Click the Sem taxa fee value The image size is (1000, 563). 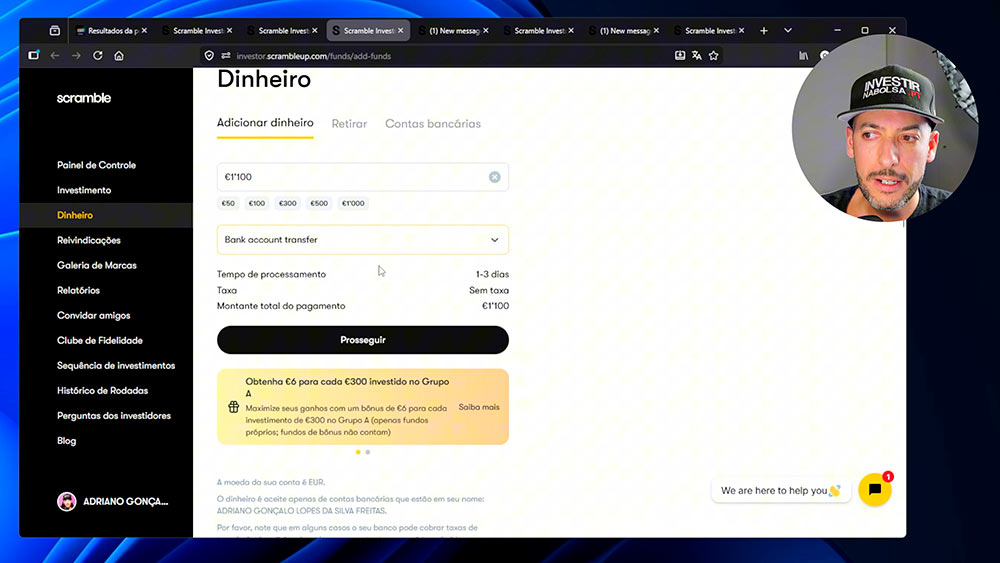[489, 290]
